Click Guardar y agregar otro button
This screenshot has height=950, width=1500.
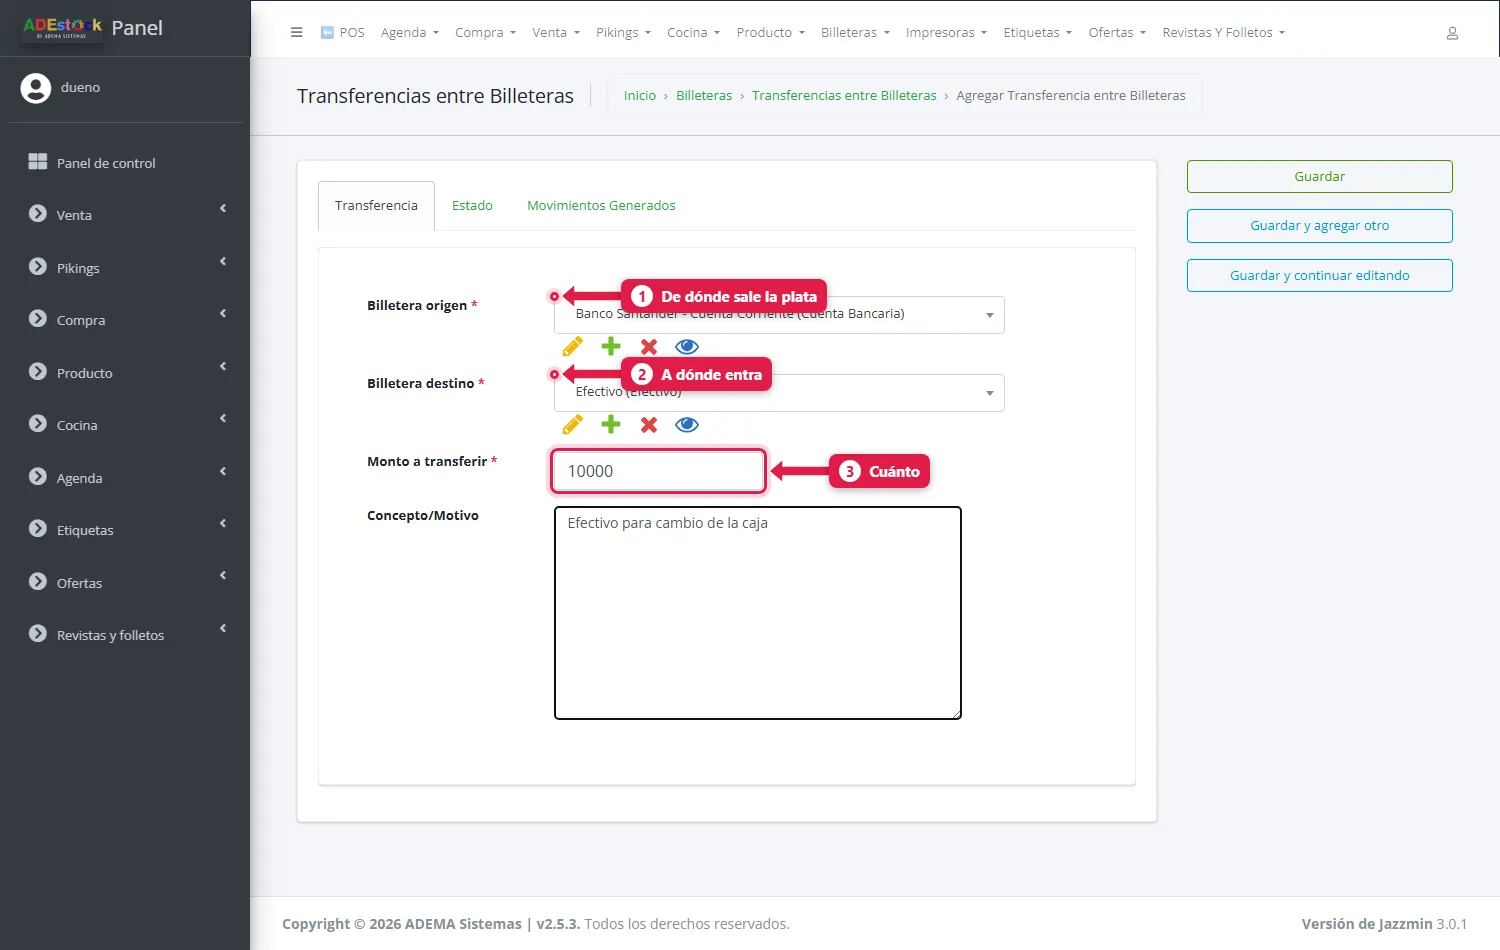pyautogui.click(x=1319, y=226)
